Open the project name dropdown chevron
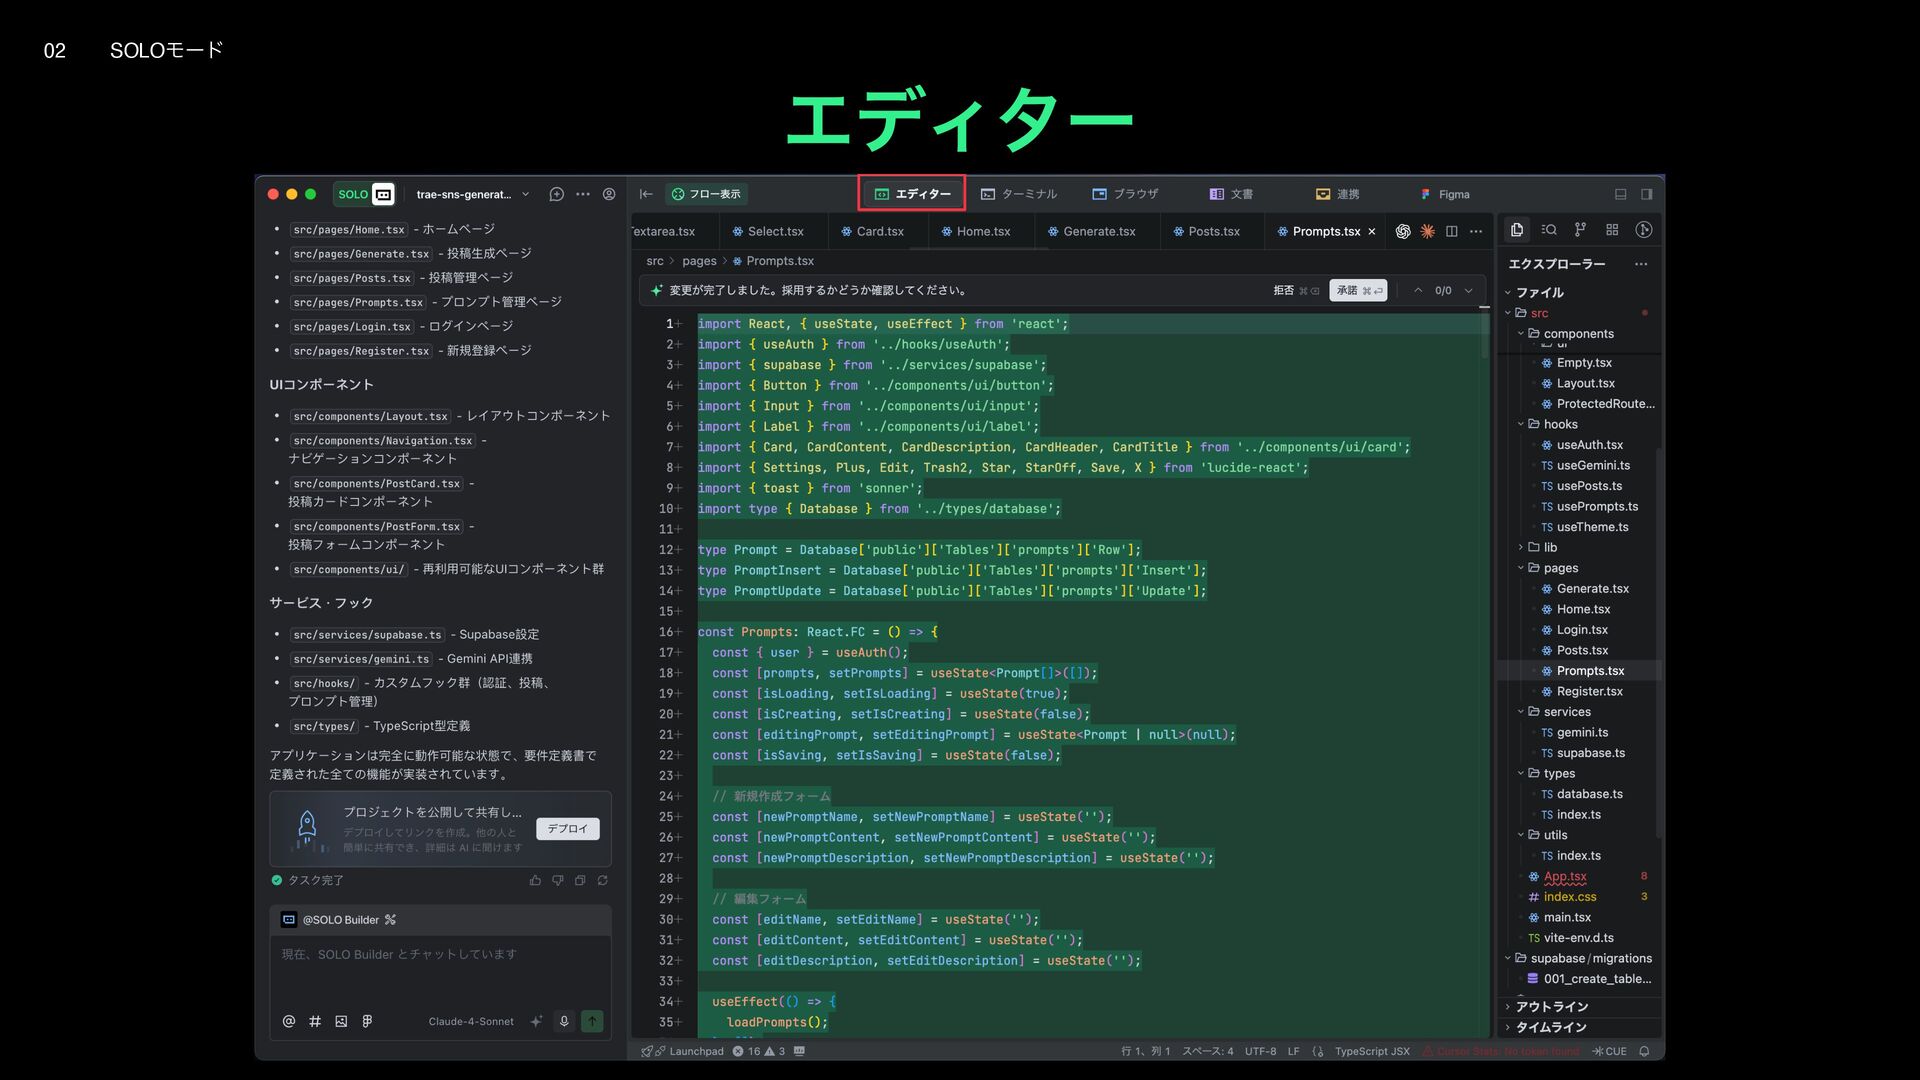Viewport: 1920px width, 1080px height. 525,194
